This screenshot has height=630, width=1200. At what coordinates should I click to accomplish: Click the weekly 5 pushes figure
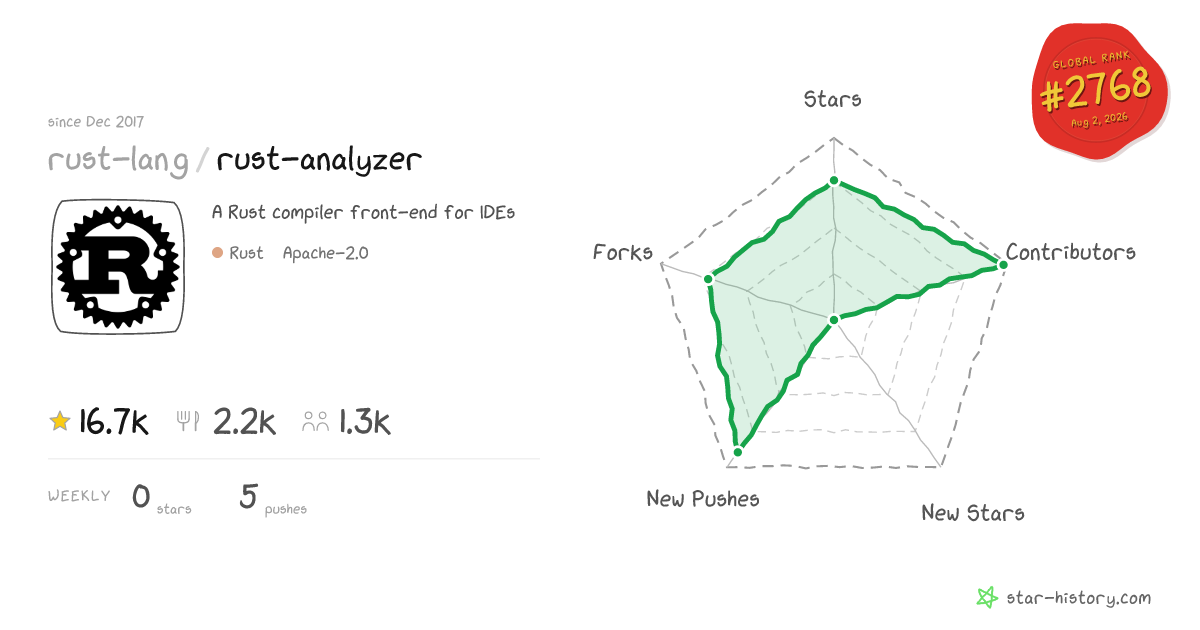273,498
